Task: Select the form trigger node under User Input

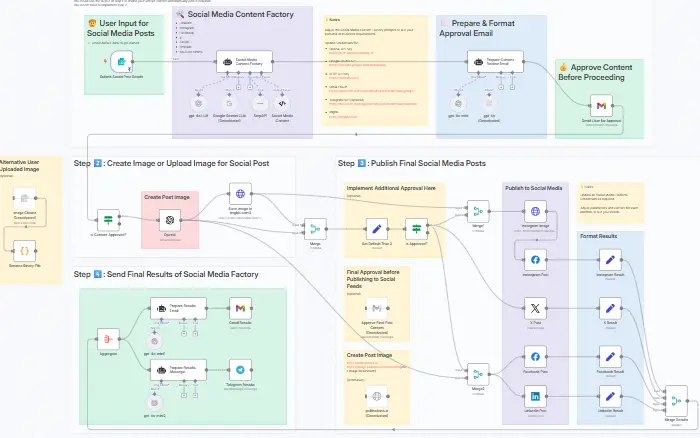Action: point(121,62)
